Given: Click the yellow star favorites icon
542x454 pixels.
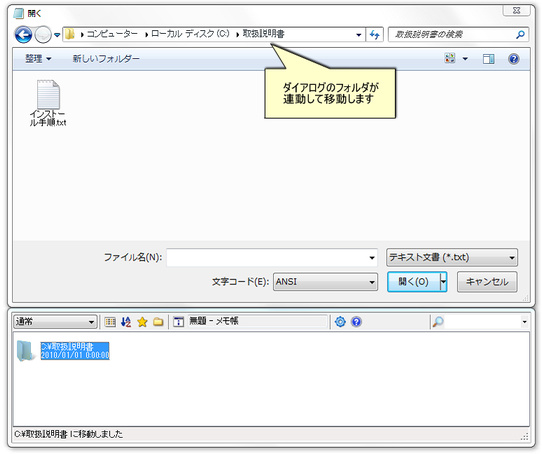Looking at the screenshot, I should click(142, 322).
